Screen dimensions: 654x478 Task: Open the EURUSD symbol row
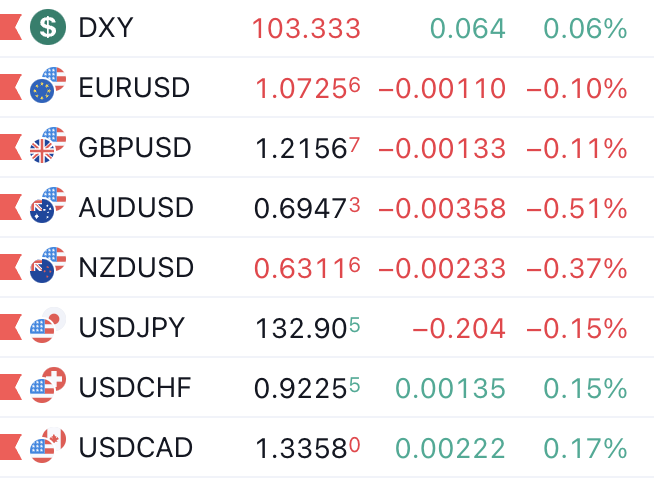pyautogui.click(x=134, y=89)
